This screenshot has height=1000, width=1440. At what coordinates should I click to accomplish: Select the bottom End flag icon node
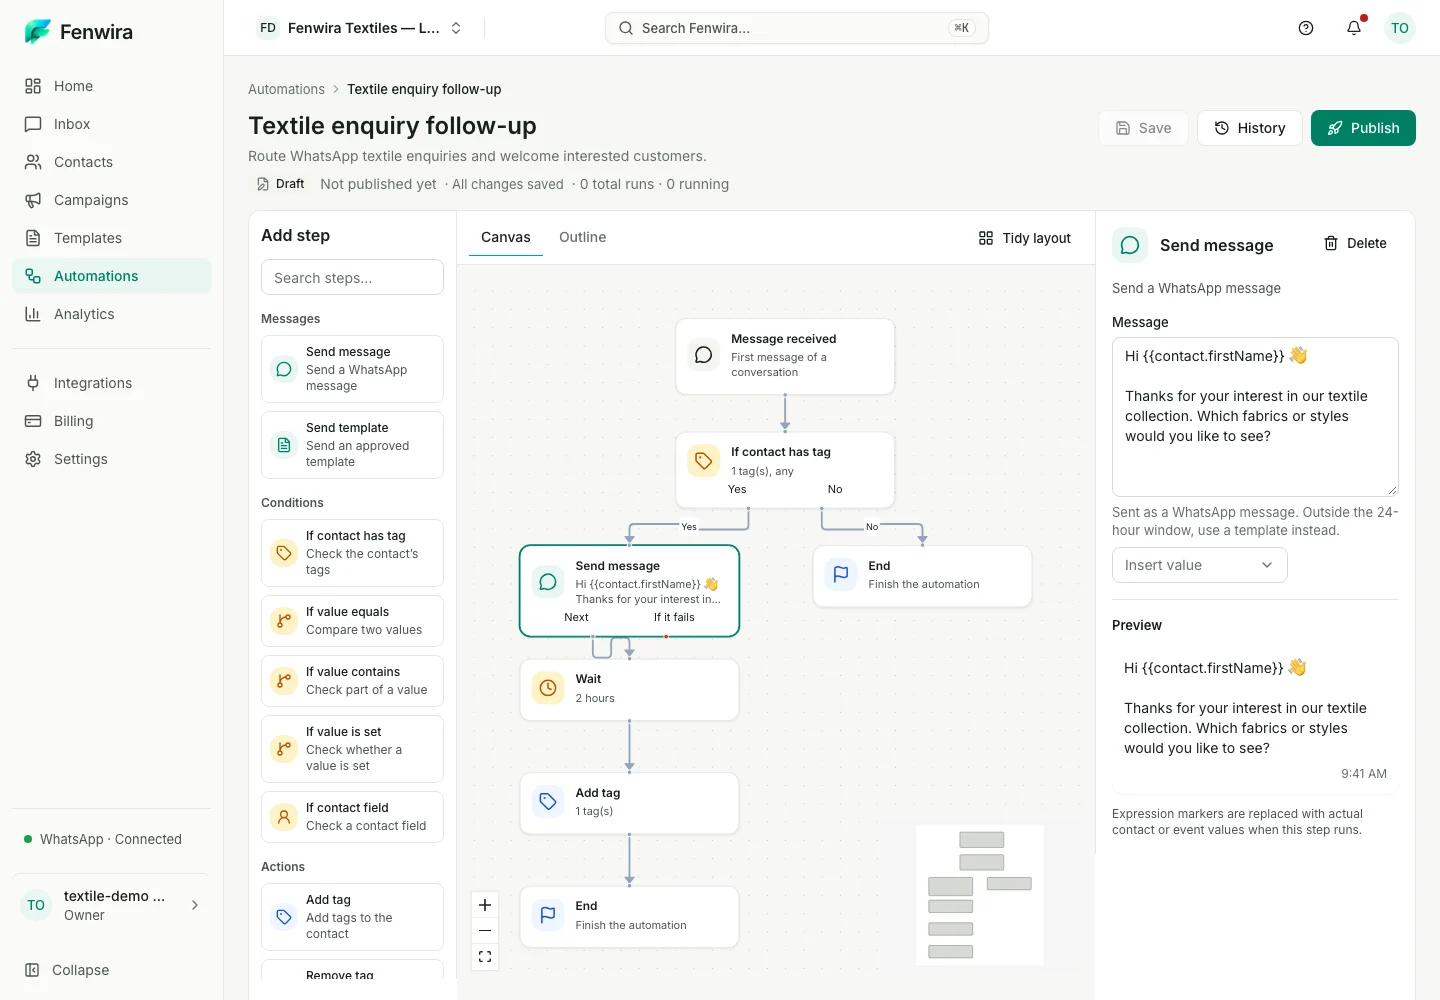point(548,914)
